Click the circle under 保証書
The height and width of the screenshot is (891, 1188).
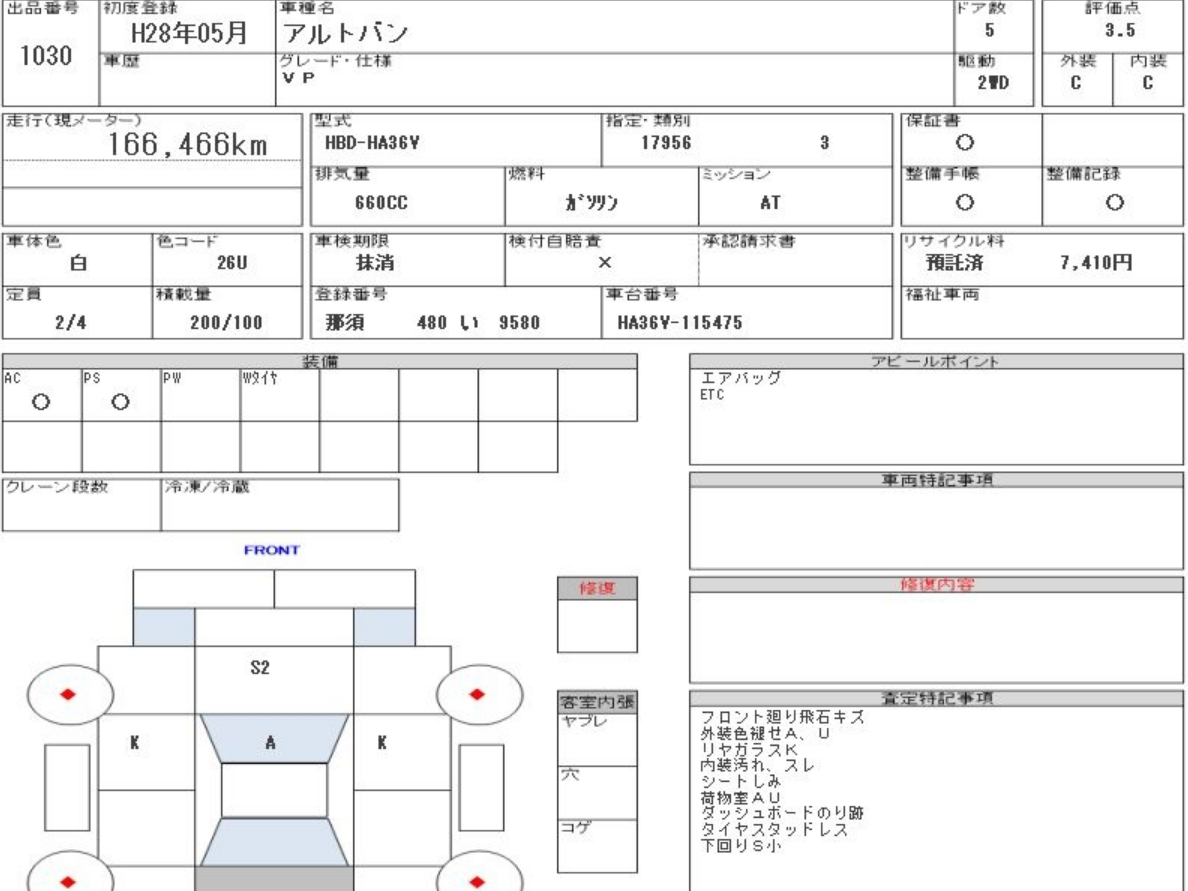[x=965, y=144]
